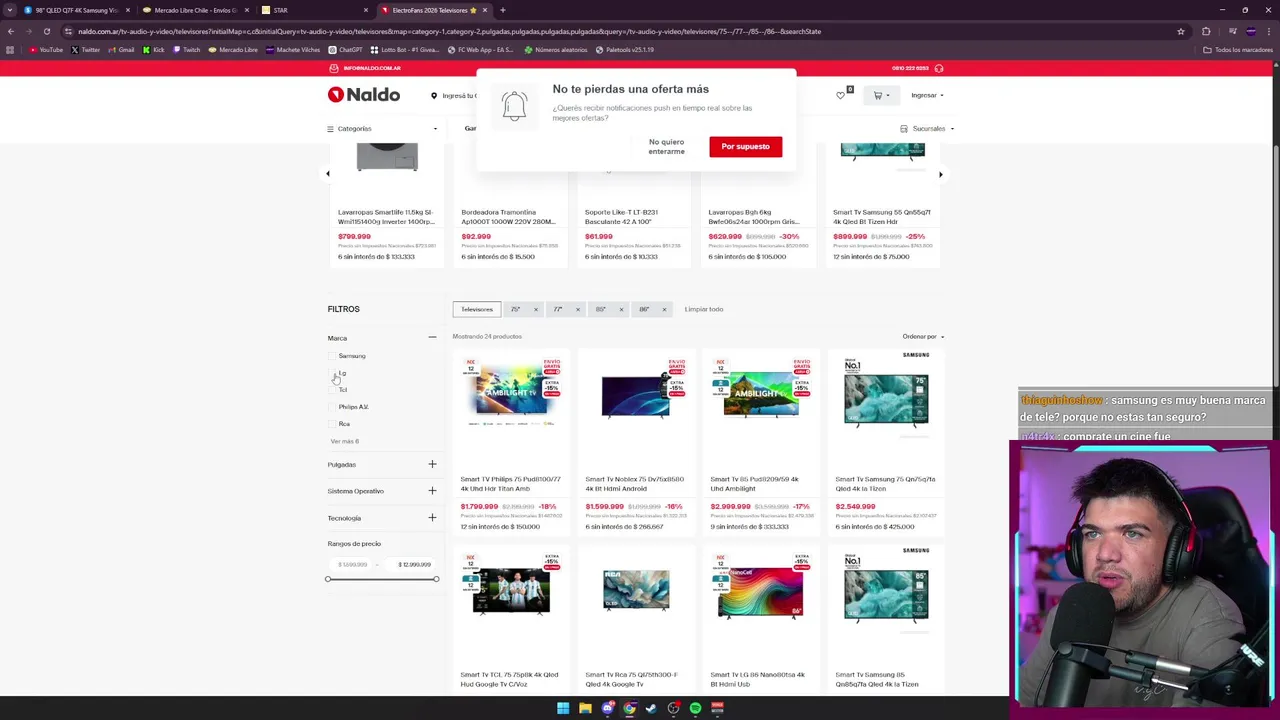Switch to the Mercado Libre Chile tab

pyautogui.click(x=194, y=10)
